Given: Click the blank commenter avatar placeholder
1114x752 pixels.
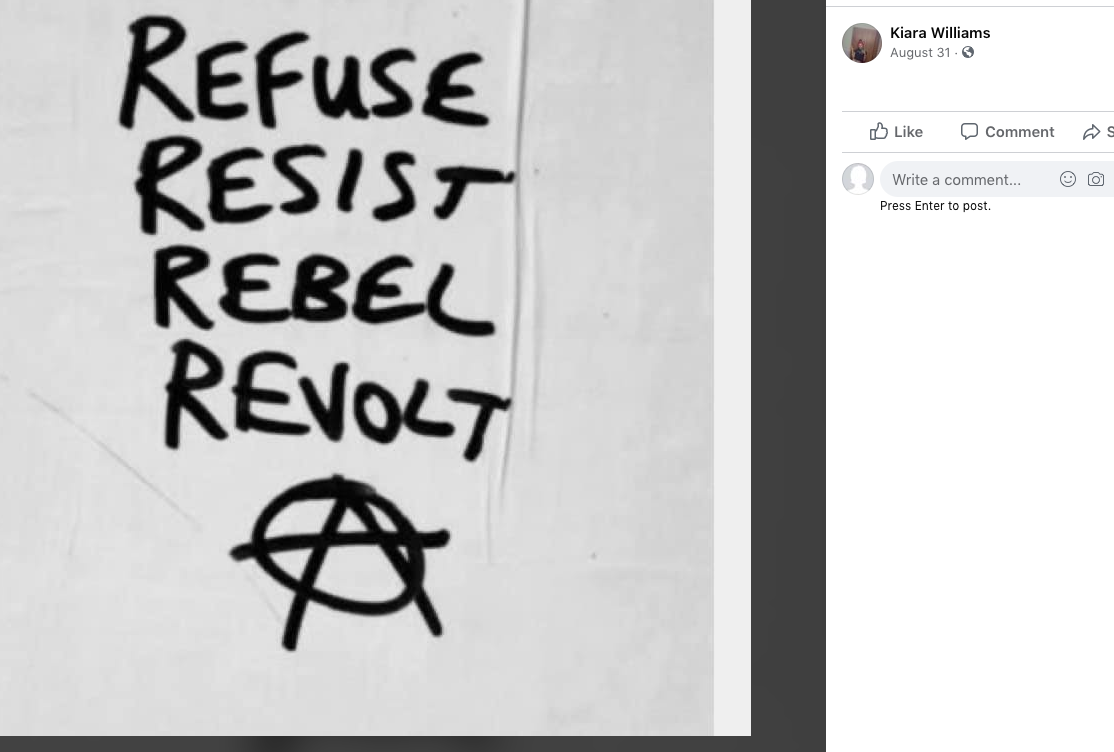Looking at the screenshot, I should point(858,179).
